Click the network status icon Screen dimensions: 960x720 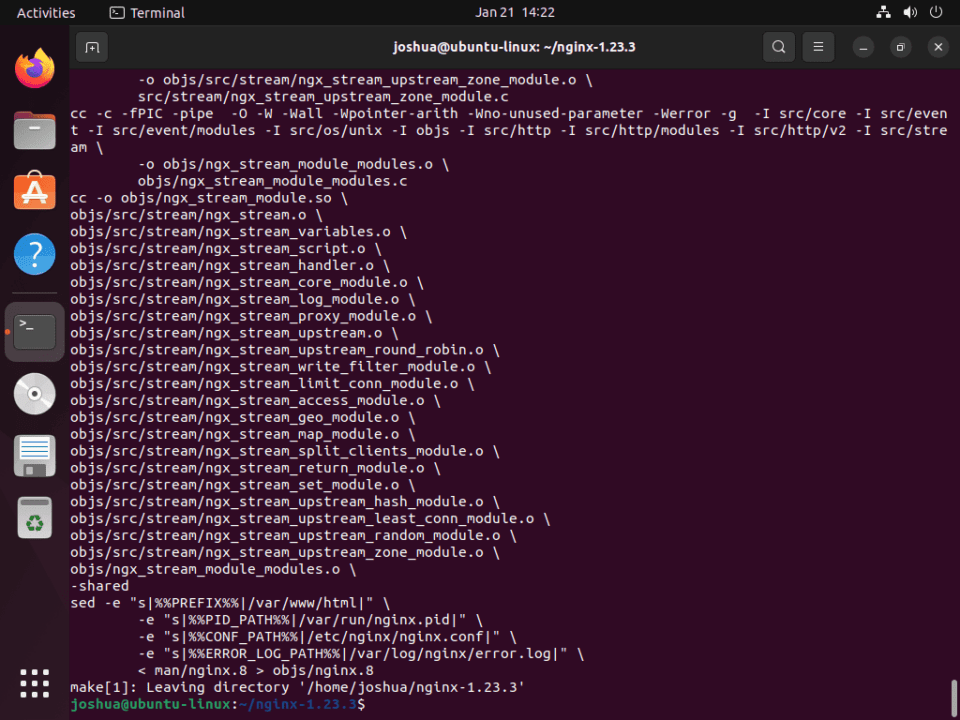(883, 12)
